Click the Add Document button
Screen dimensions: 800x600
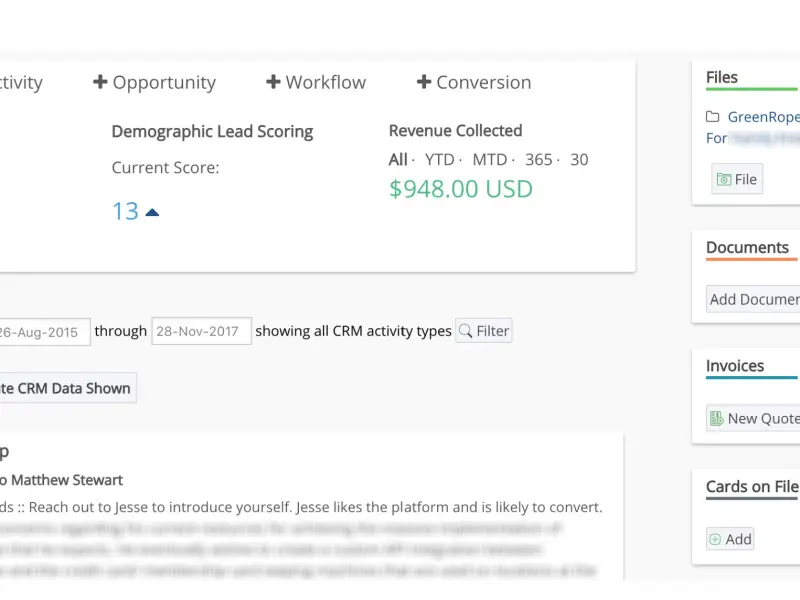753,299
